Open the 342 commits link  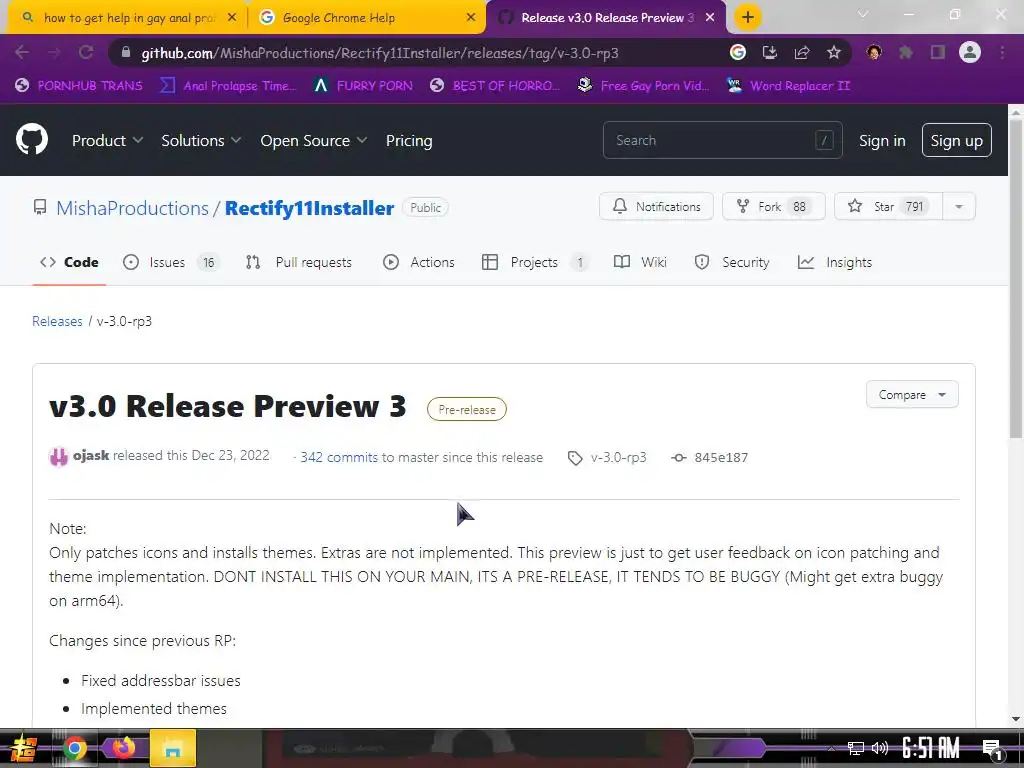pyautogui.click(x=339, y=458)
